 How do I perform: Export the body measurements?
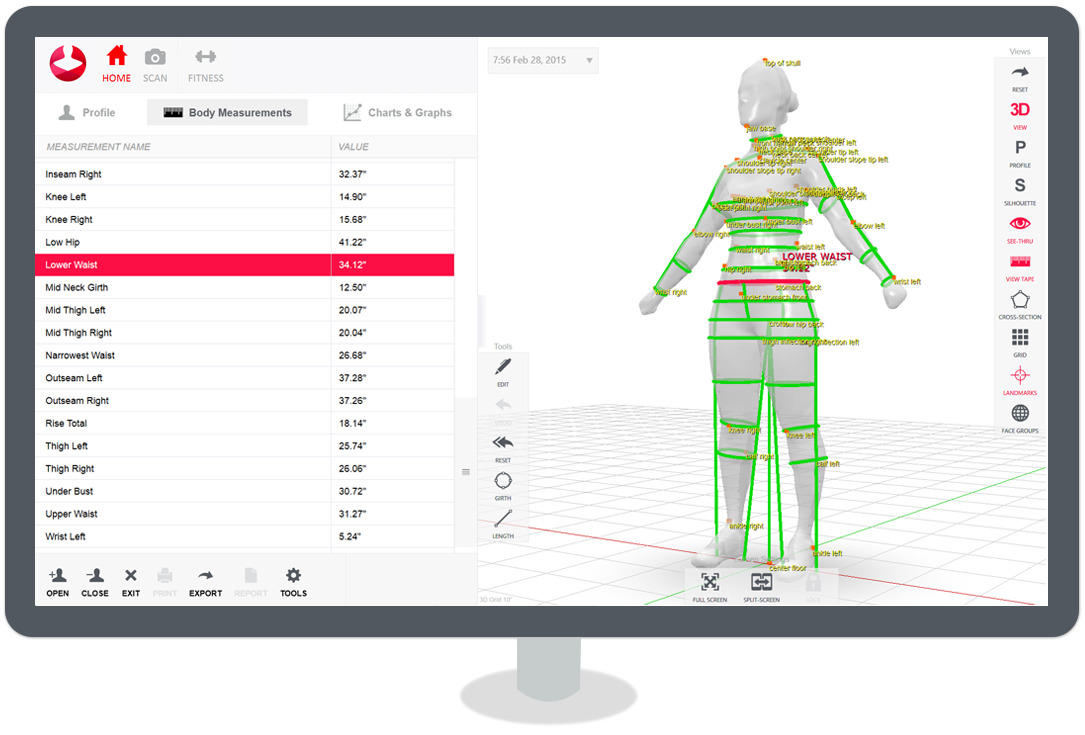coord(204,581)
